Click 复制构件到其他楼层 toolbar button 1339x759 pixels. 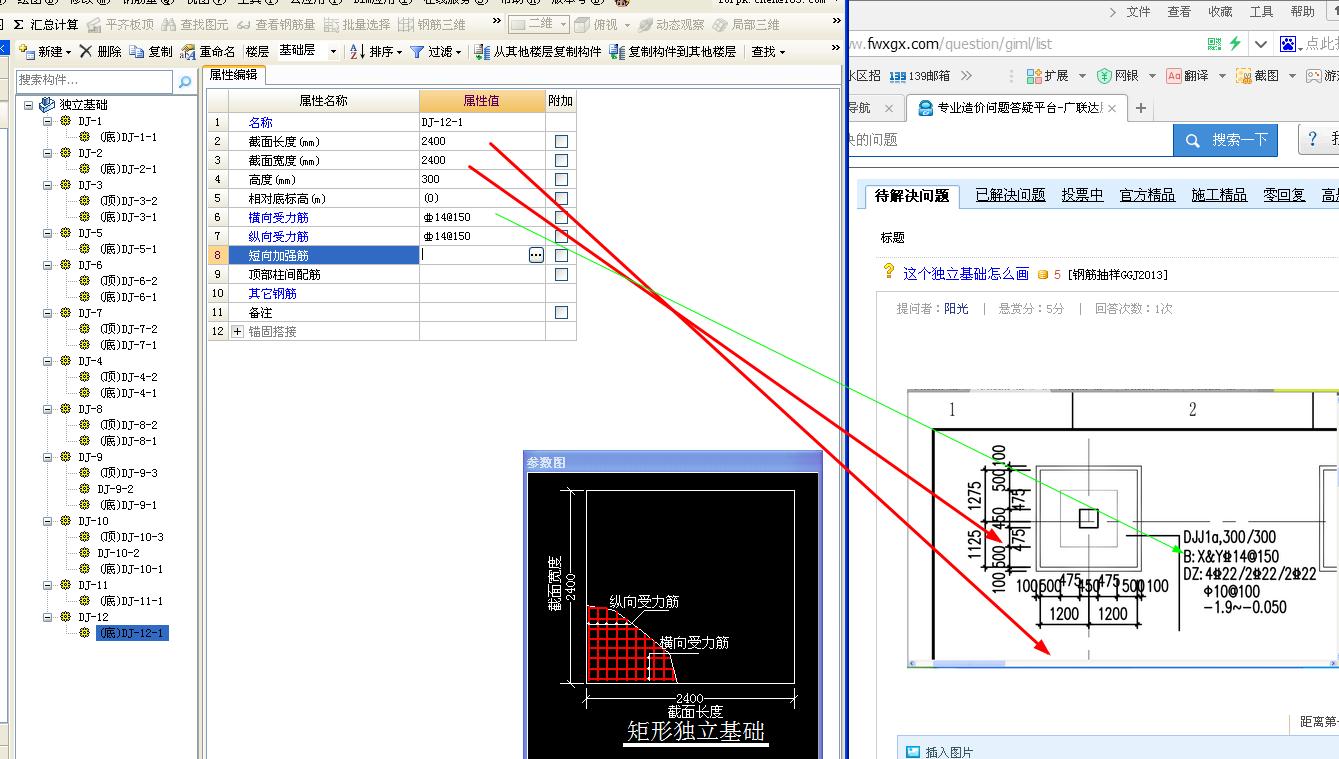(x=672, y=51)
